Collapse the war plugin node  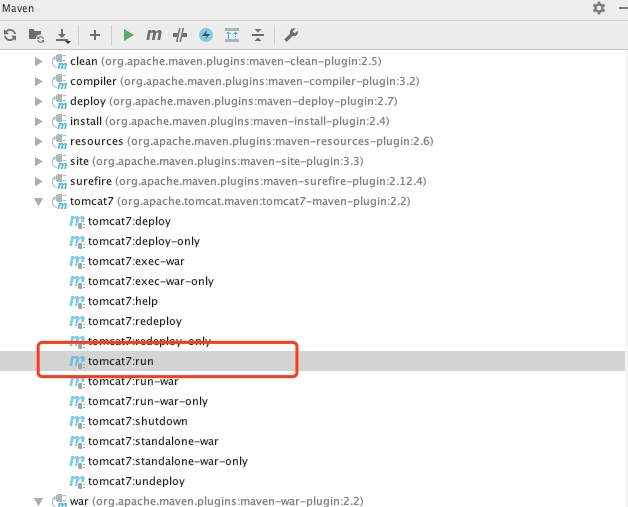tap(39, 501)
